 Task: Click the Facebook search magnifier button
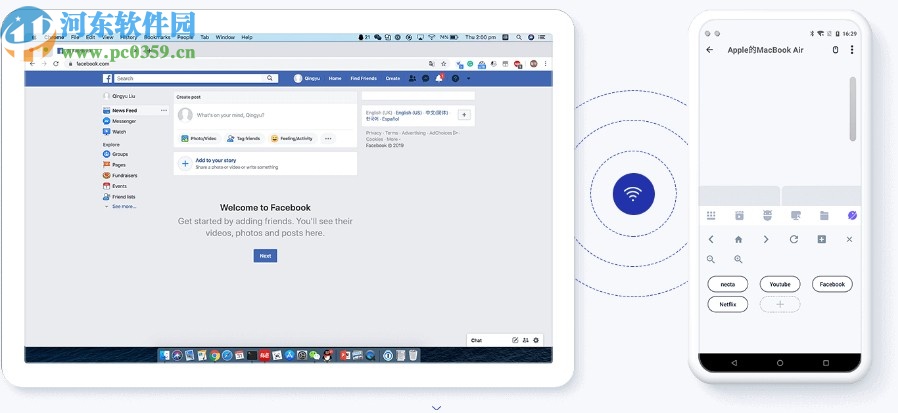click(270, 78)
